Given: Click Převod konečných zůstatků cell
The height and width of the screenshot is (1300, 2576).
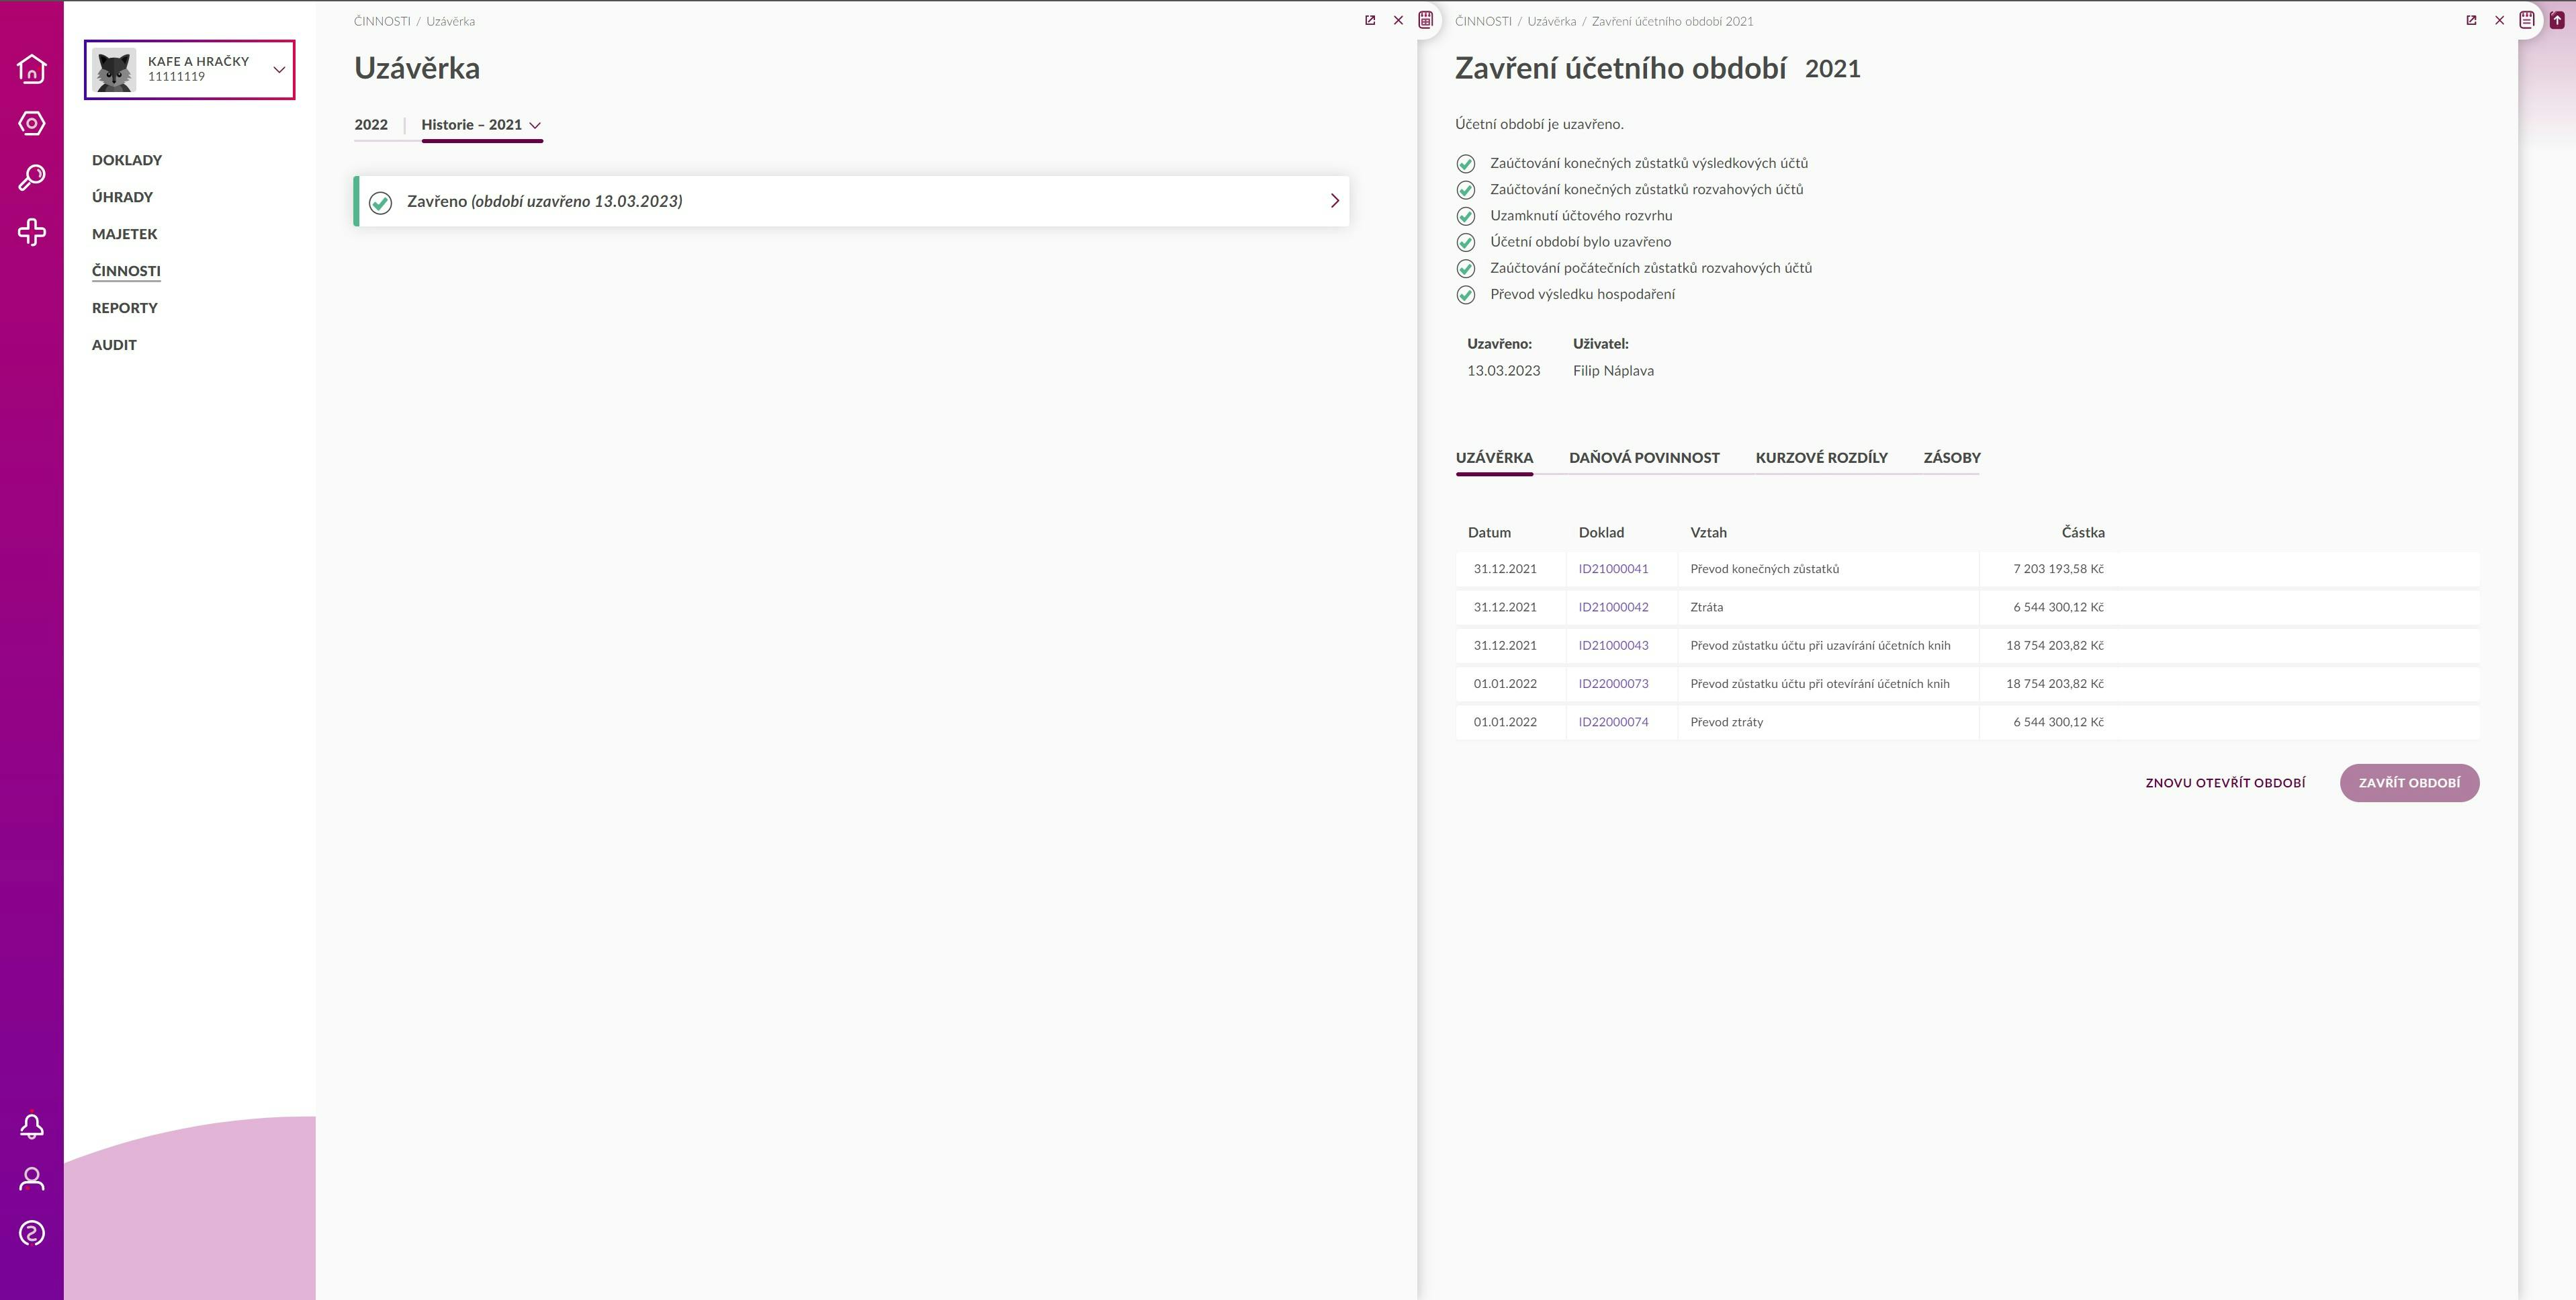Looking at the screenshot, I should [x=1764, y=569].
